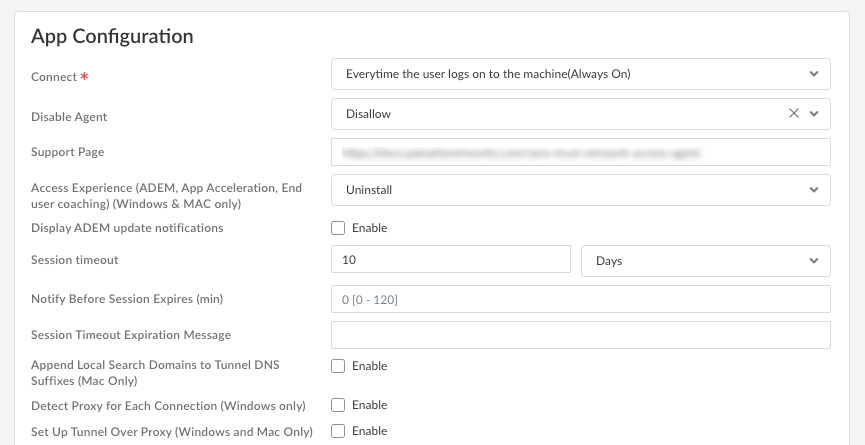The width and height of the screenshot is (865, 445).
Task: Click the Disable Agent label
Action: tap(69, 117)
